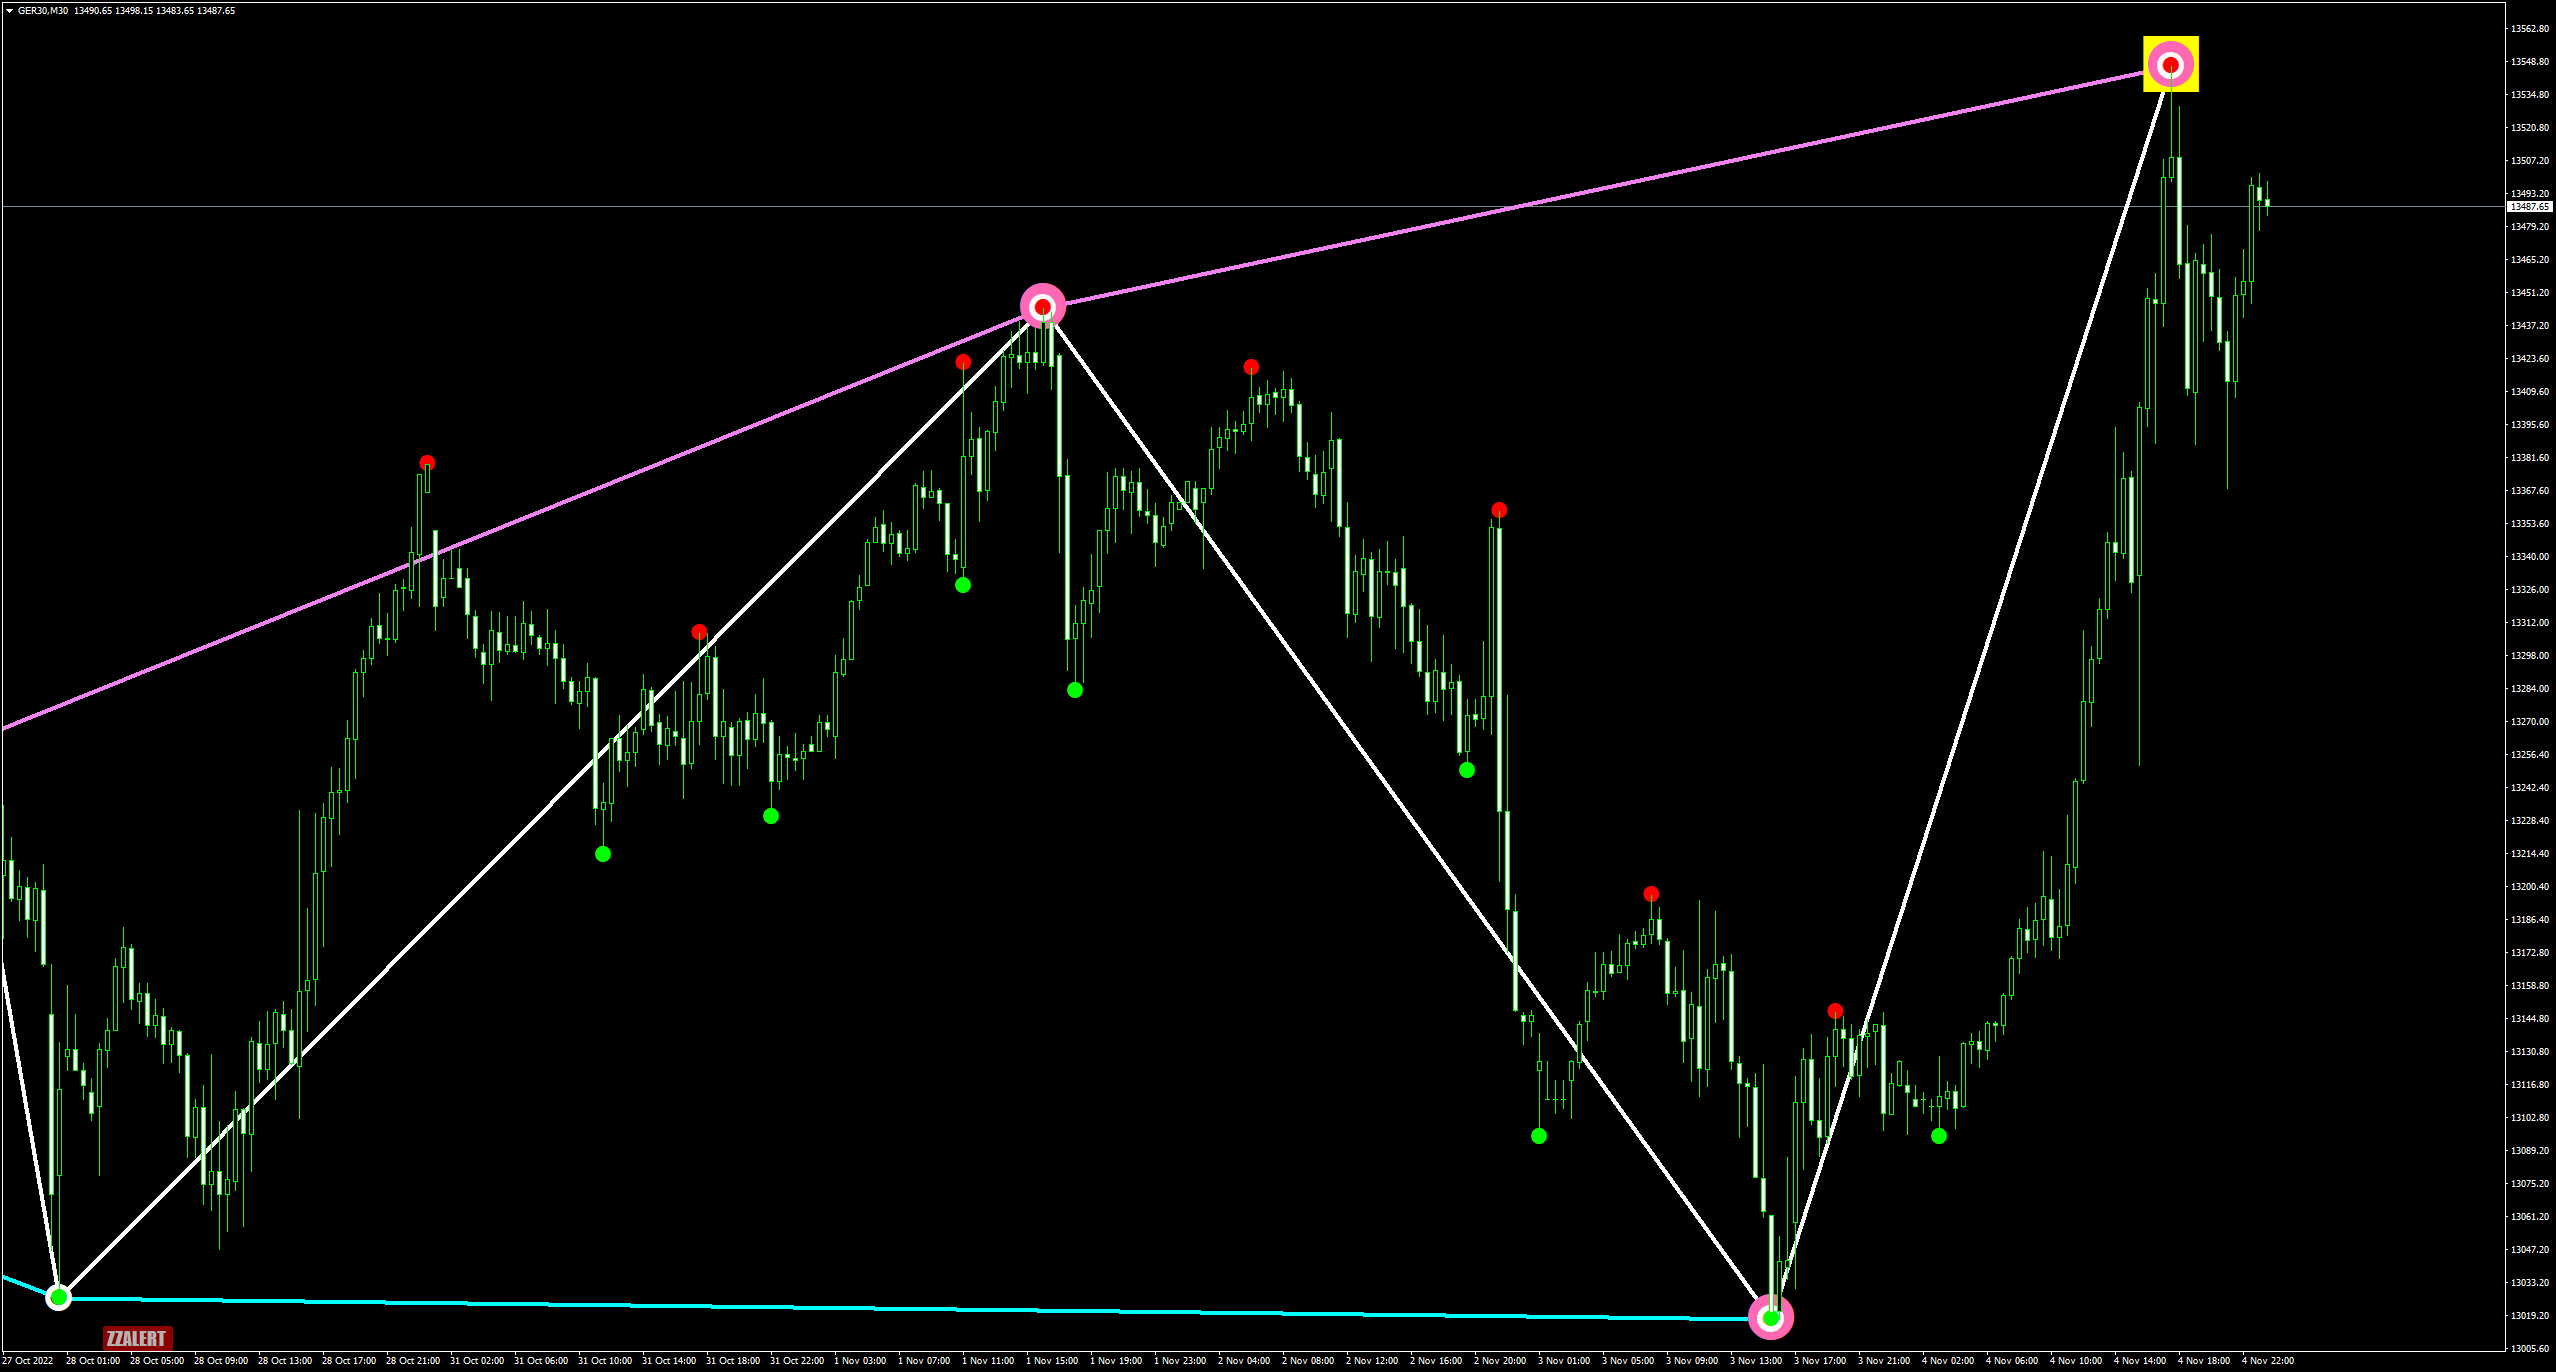
Task: Click the GER30,M30 symbol label
Action: 42,11
